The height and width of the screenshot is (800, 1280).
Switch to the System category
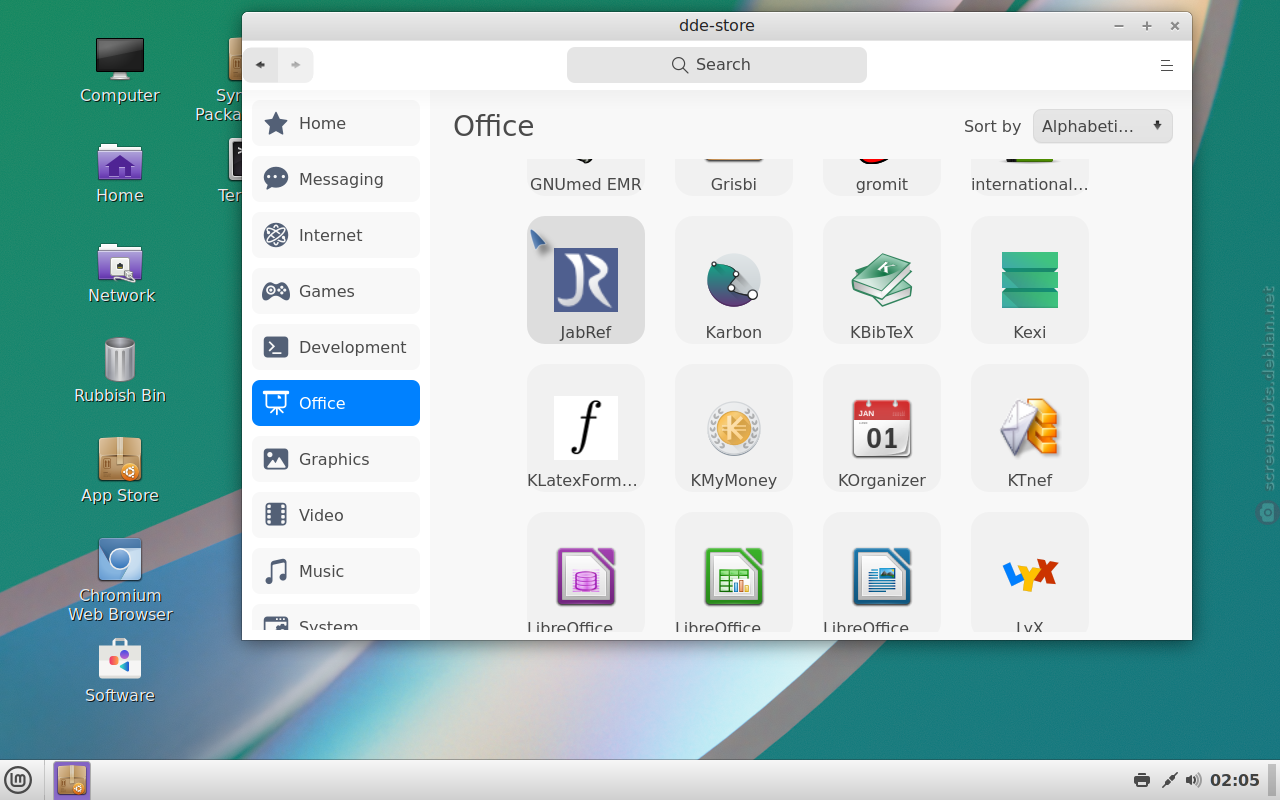336,618
